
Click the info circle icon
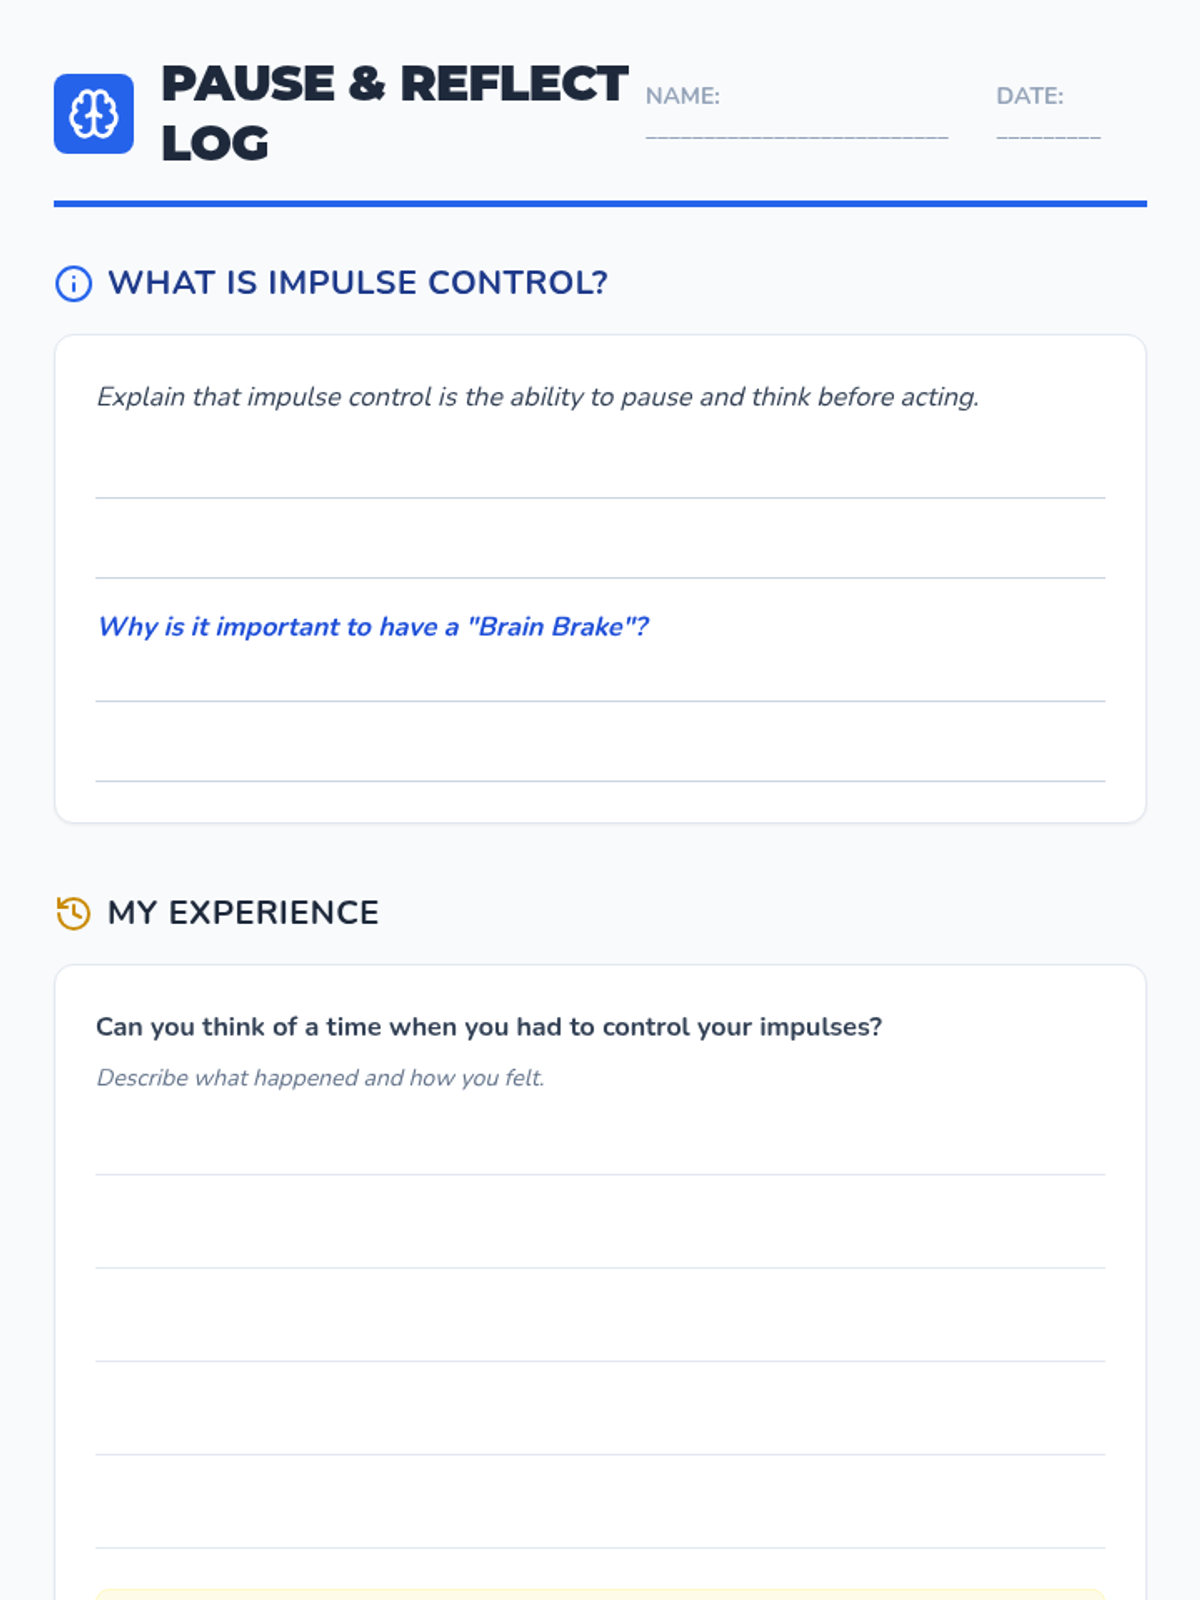pos(73,284)
